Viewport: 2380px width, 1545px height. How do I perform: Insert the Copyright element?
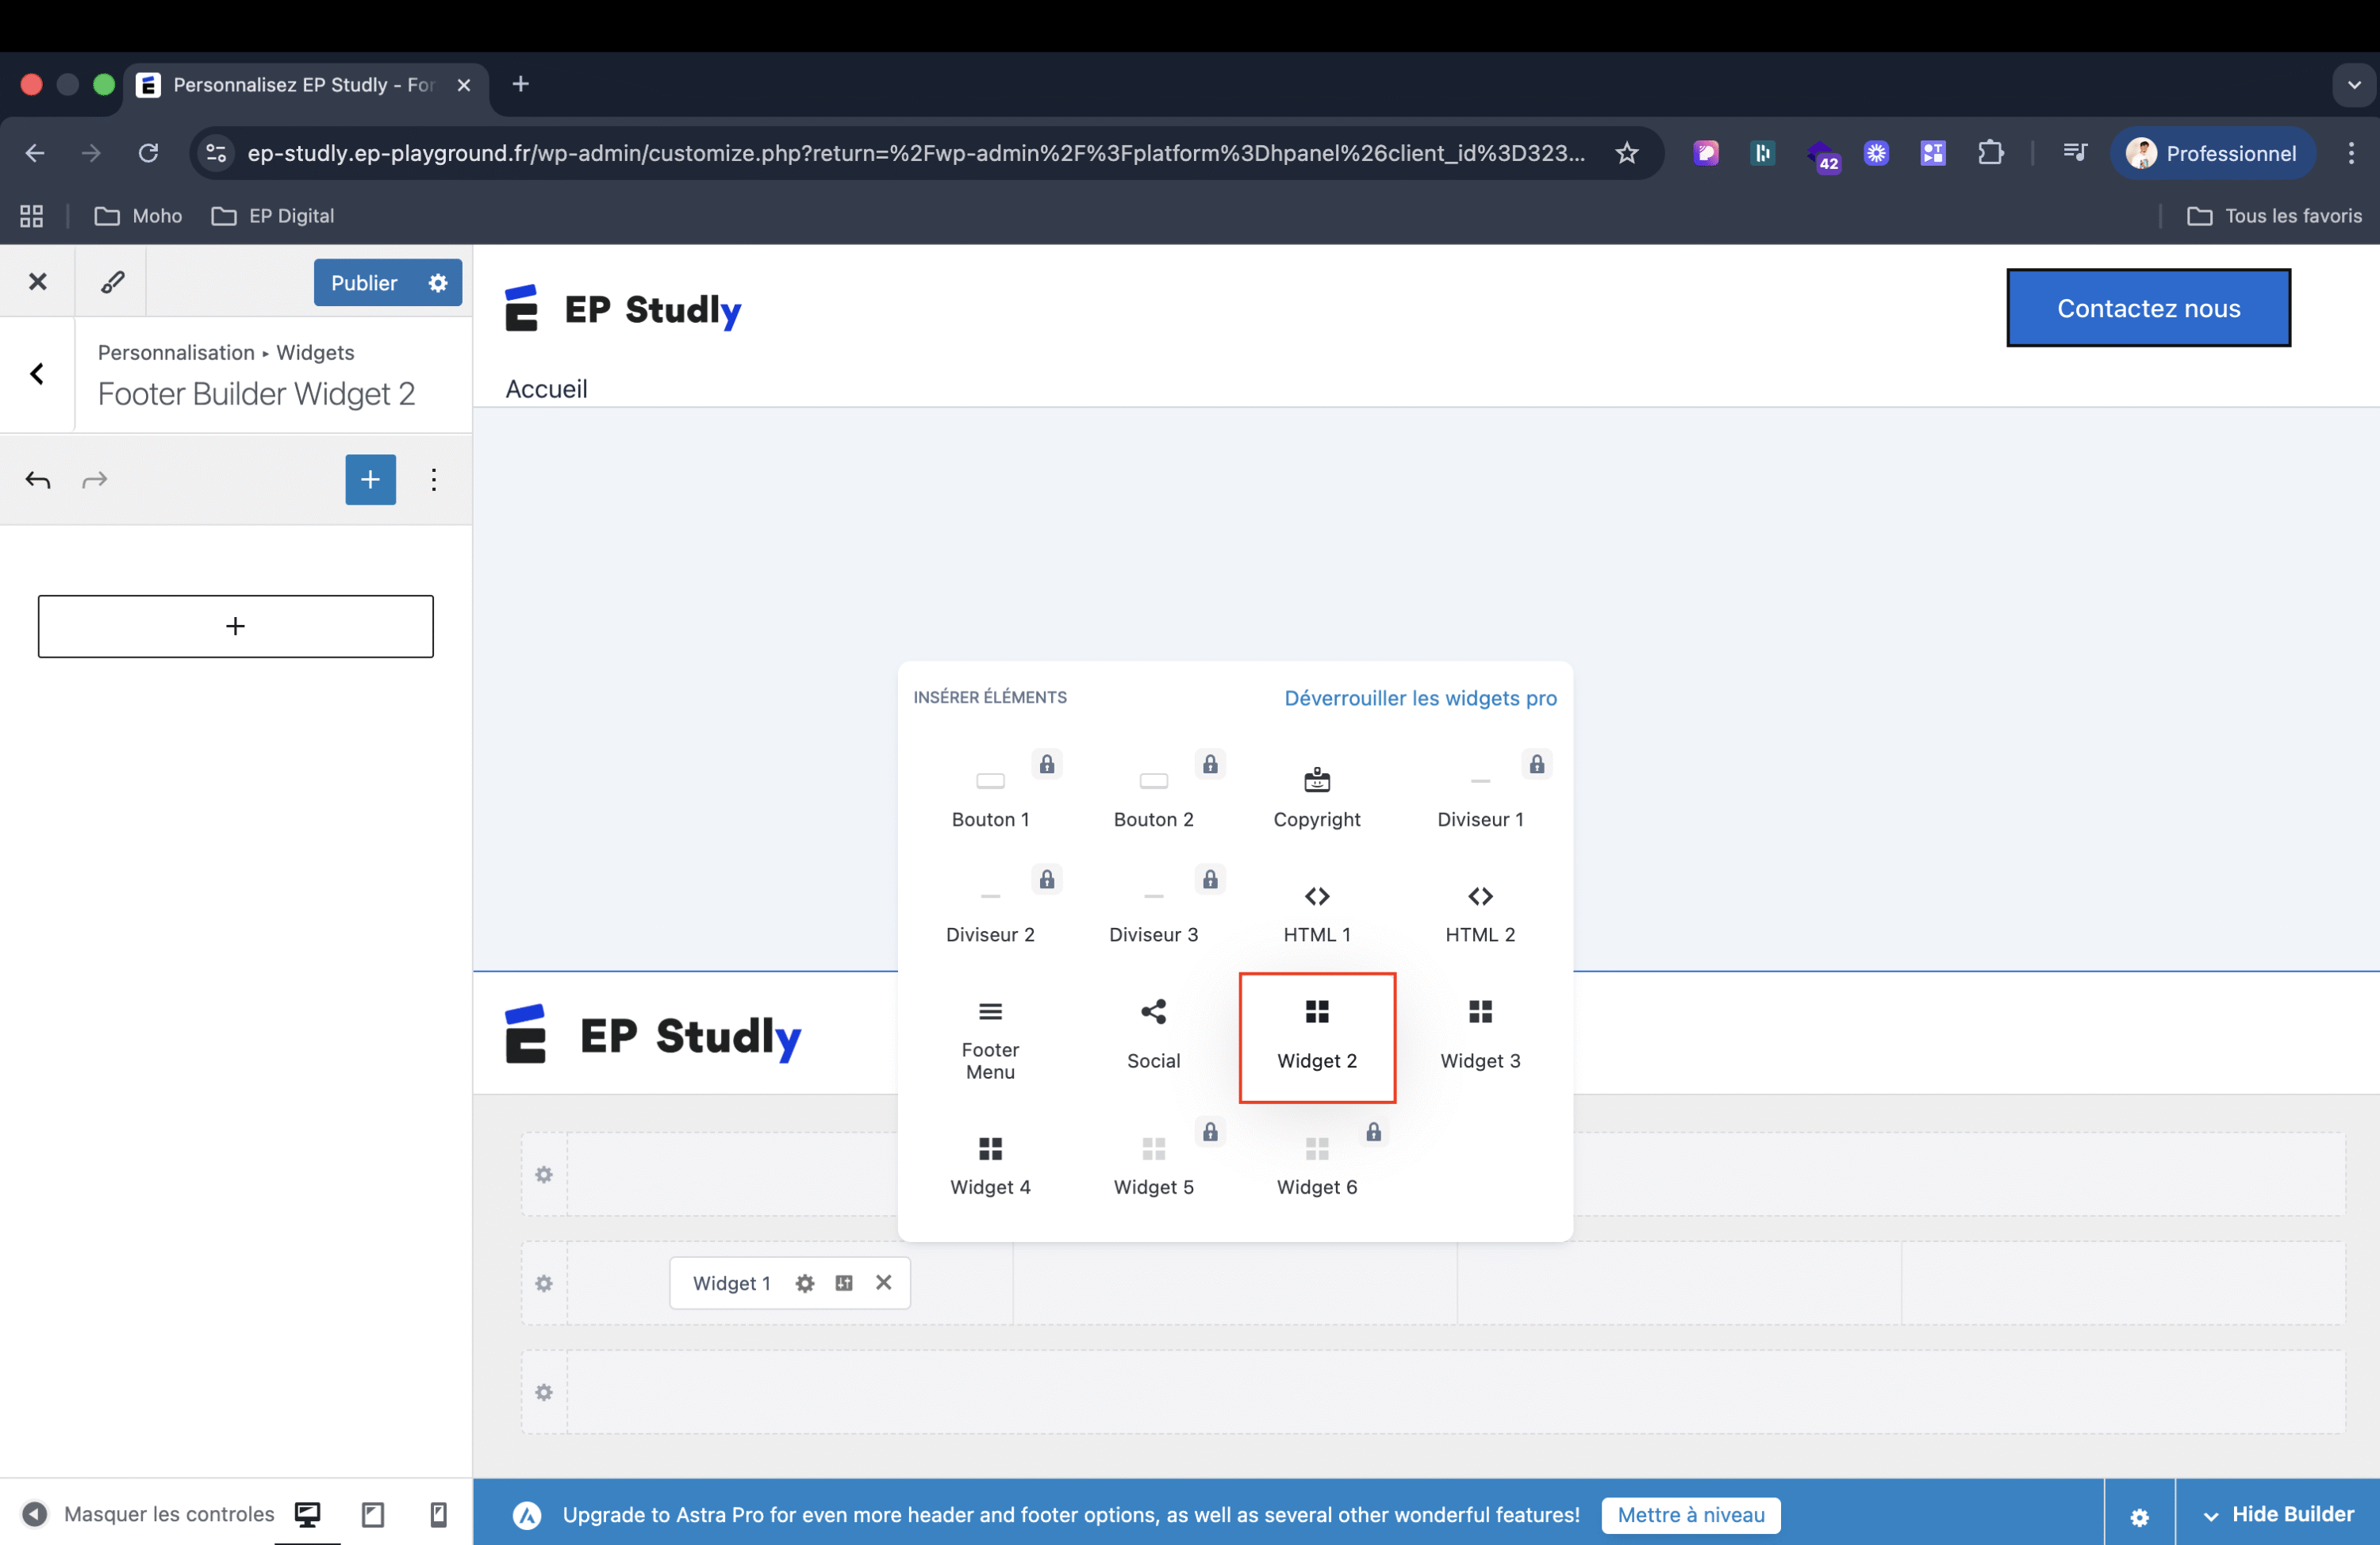click(1316, 797)
